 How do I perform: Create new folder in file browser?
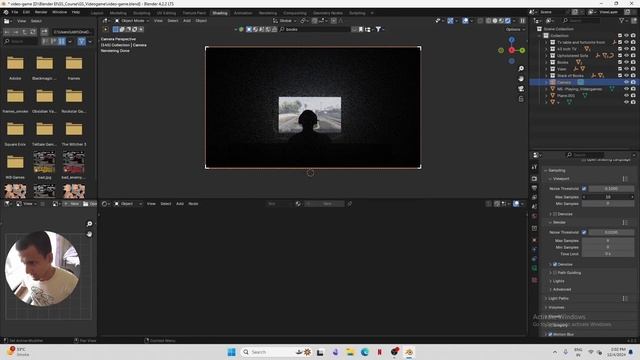pos(44,31)
